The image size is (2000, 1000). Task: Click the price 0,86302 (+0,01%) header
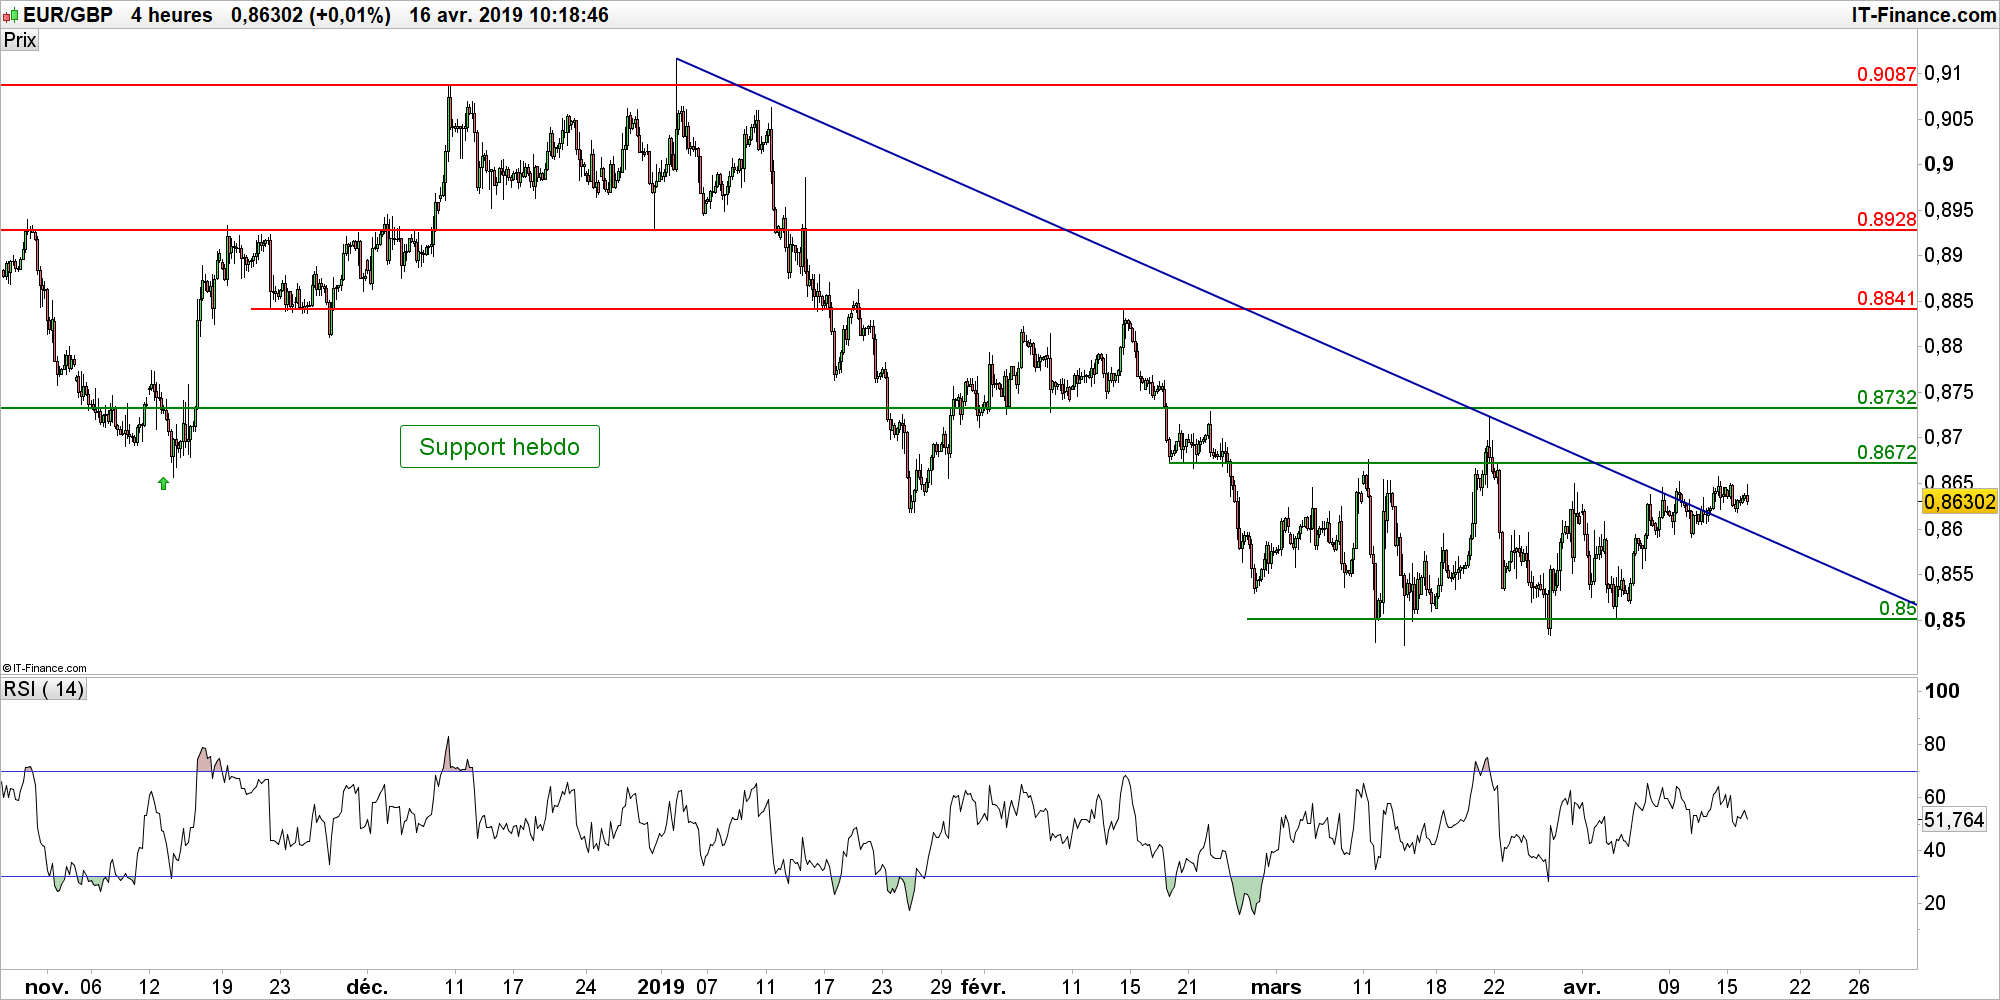tap(311, 15)
